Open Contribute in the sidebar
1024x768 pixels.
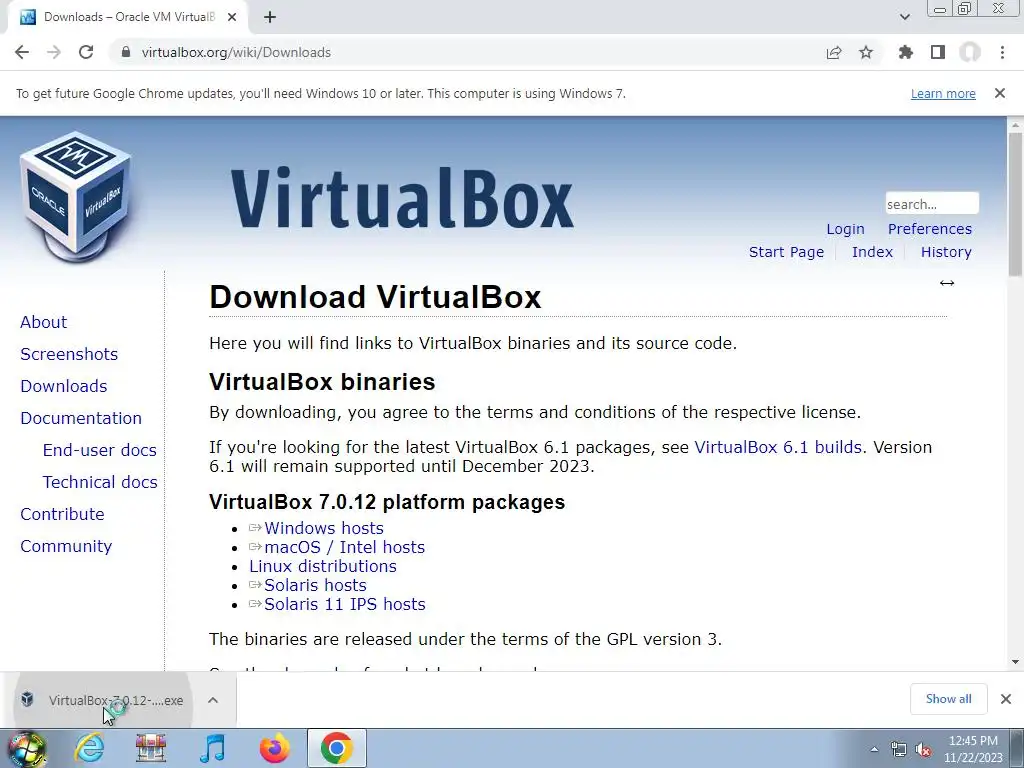coord(63,514)
